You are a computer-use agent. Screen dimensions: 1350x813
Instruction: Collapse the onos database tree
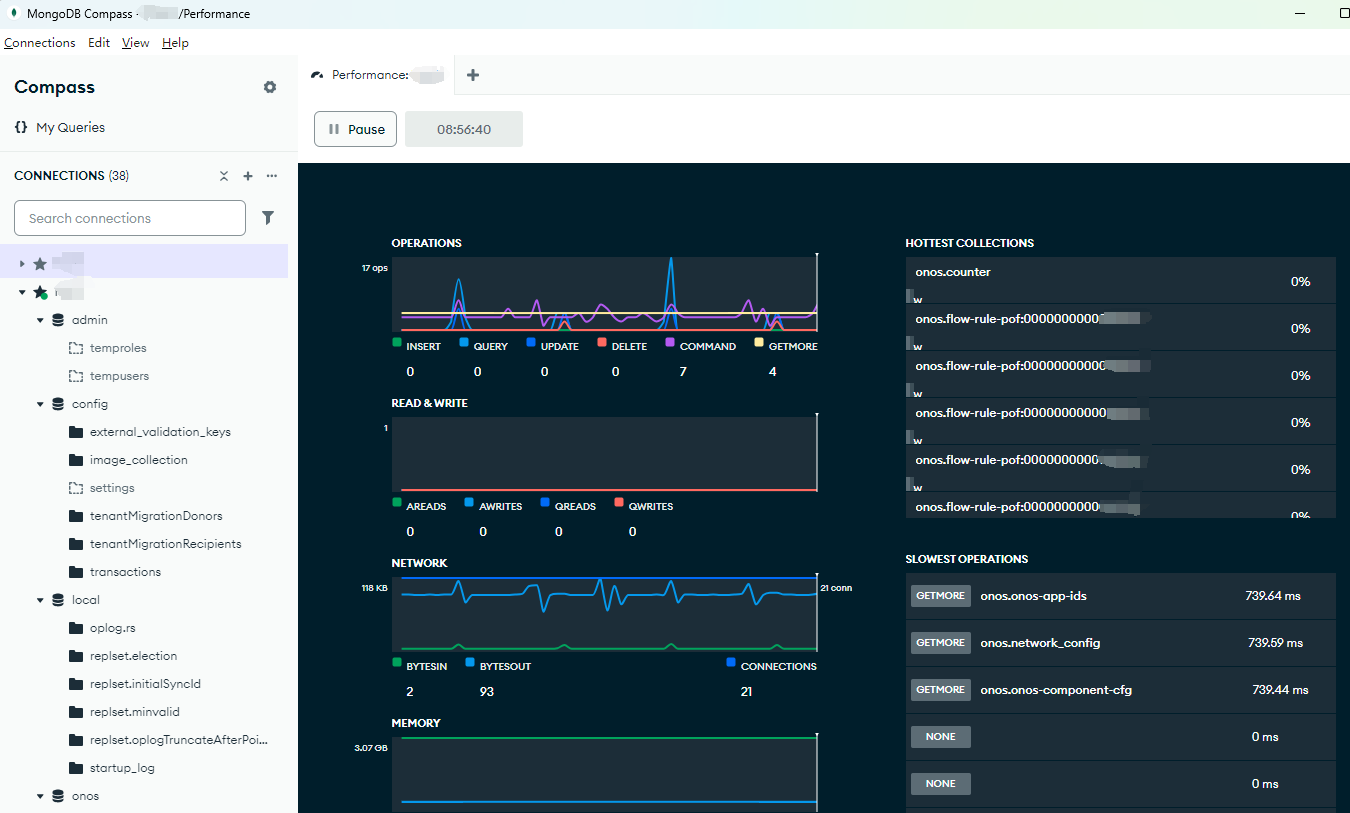coord(40,796)
